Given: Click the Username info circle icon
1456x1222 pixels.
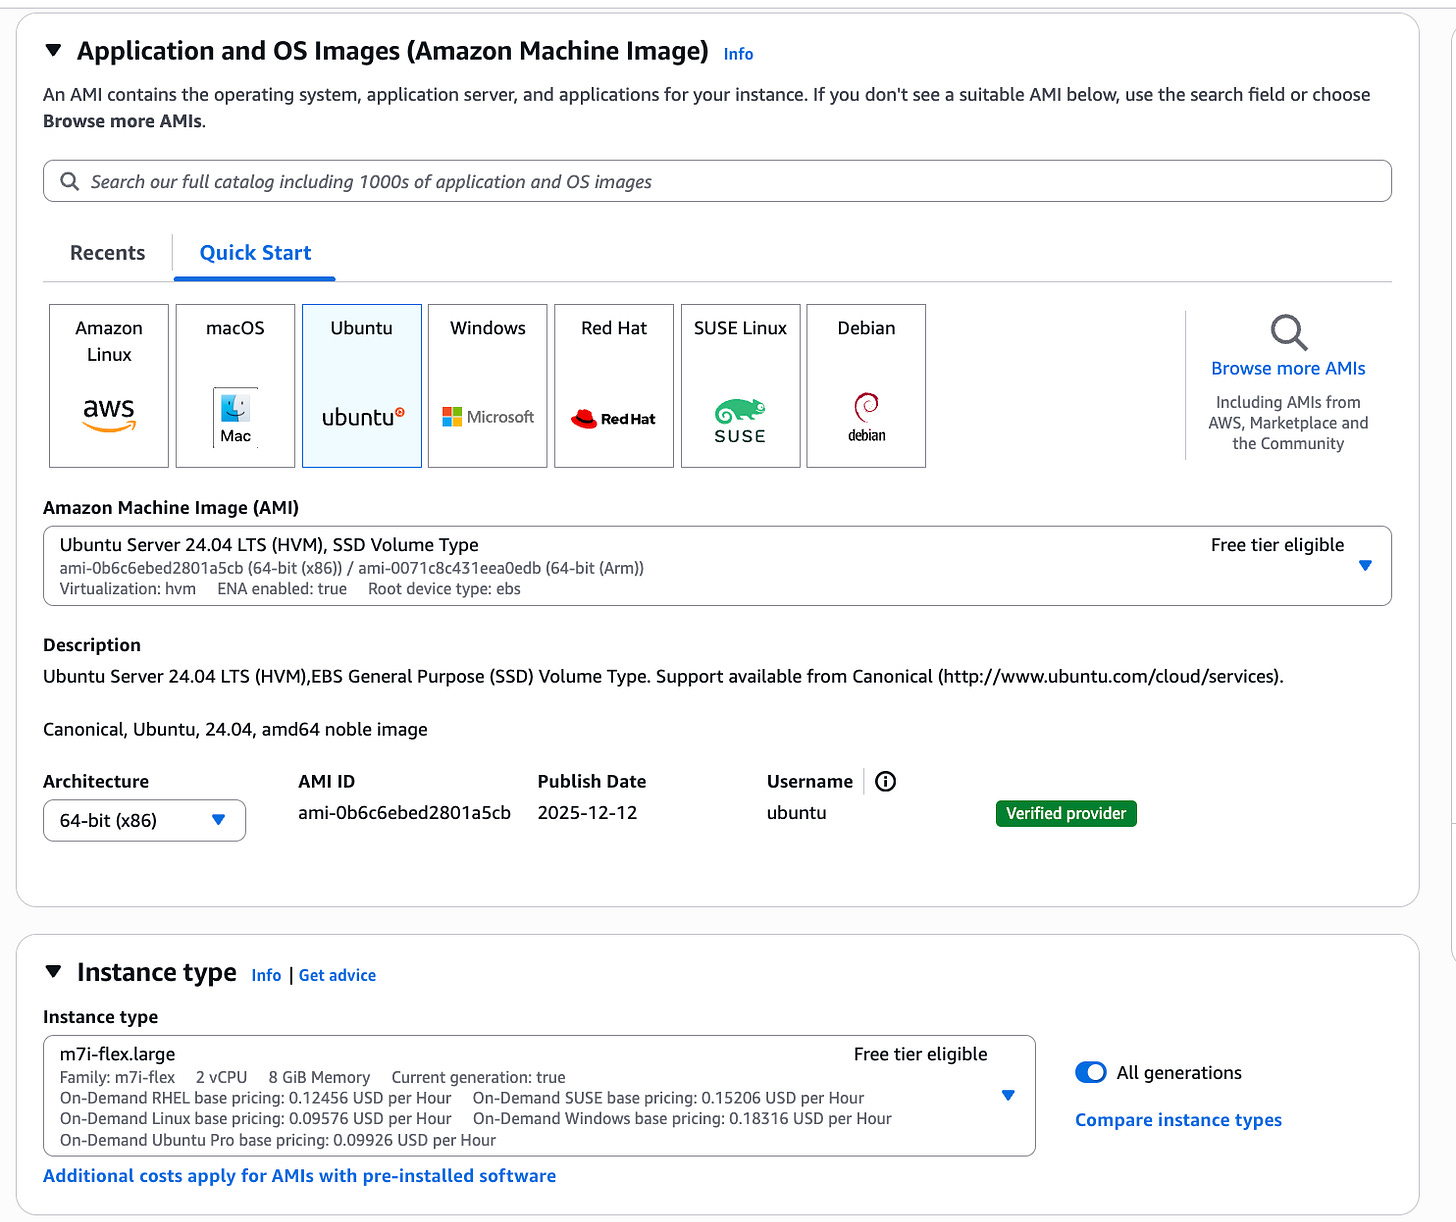Looking at the screenshot, I should point(885,781).
